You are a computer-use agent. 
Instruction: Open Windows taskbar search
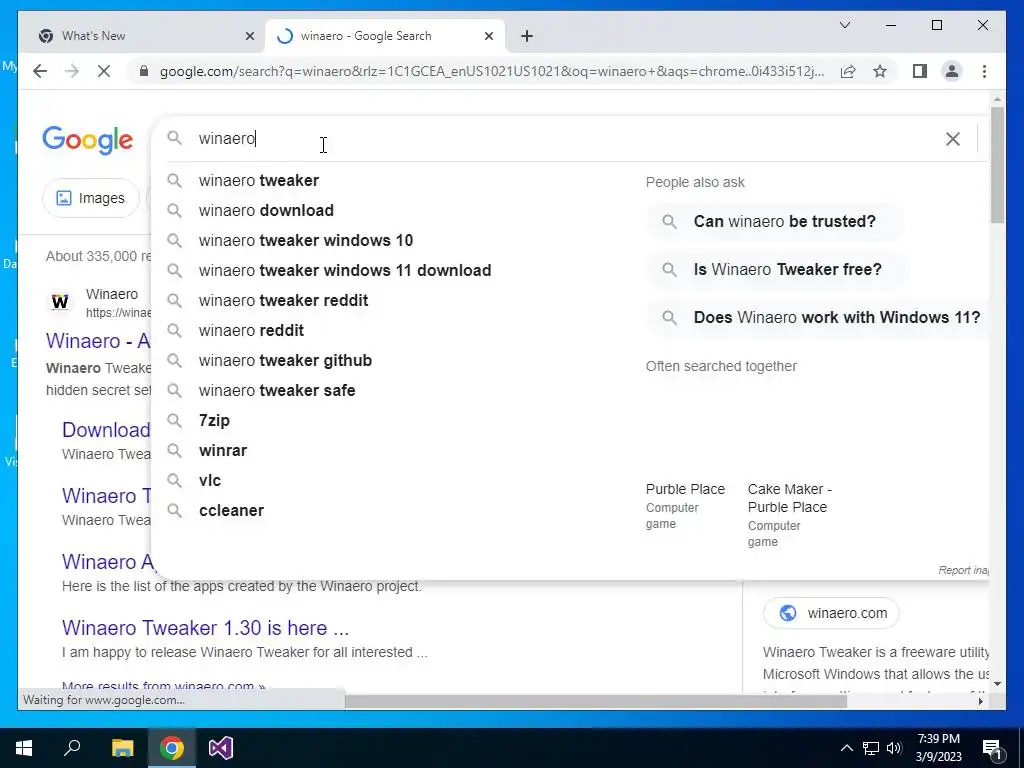click(72, 748)
